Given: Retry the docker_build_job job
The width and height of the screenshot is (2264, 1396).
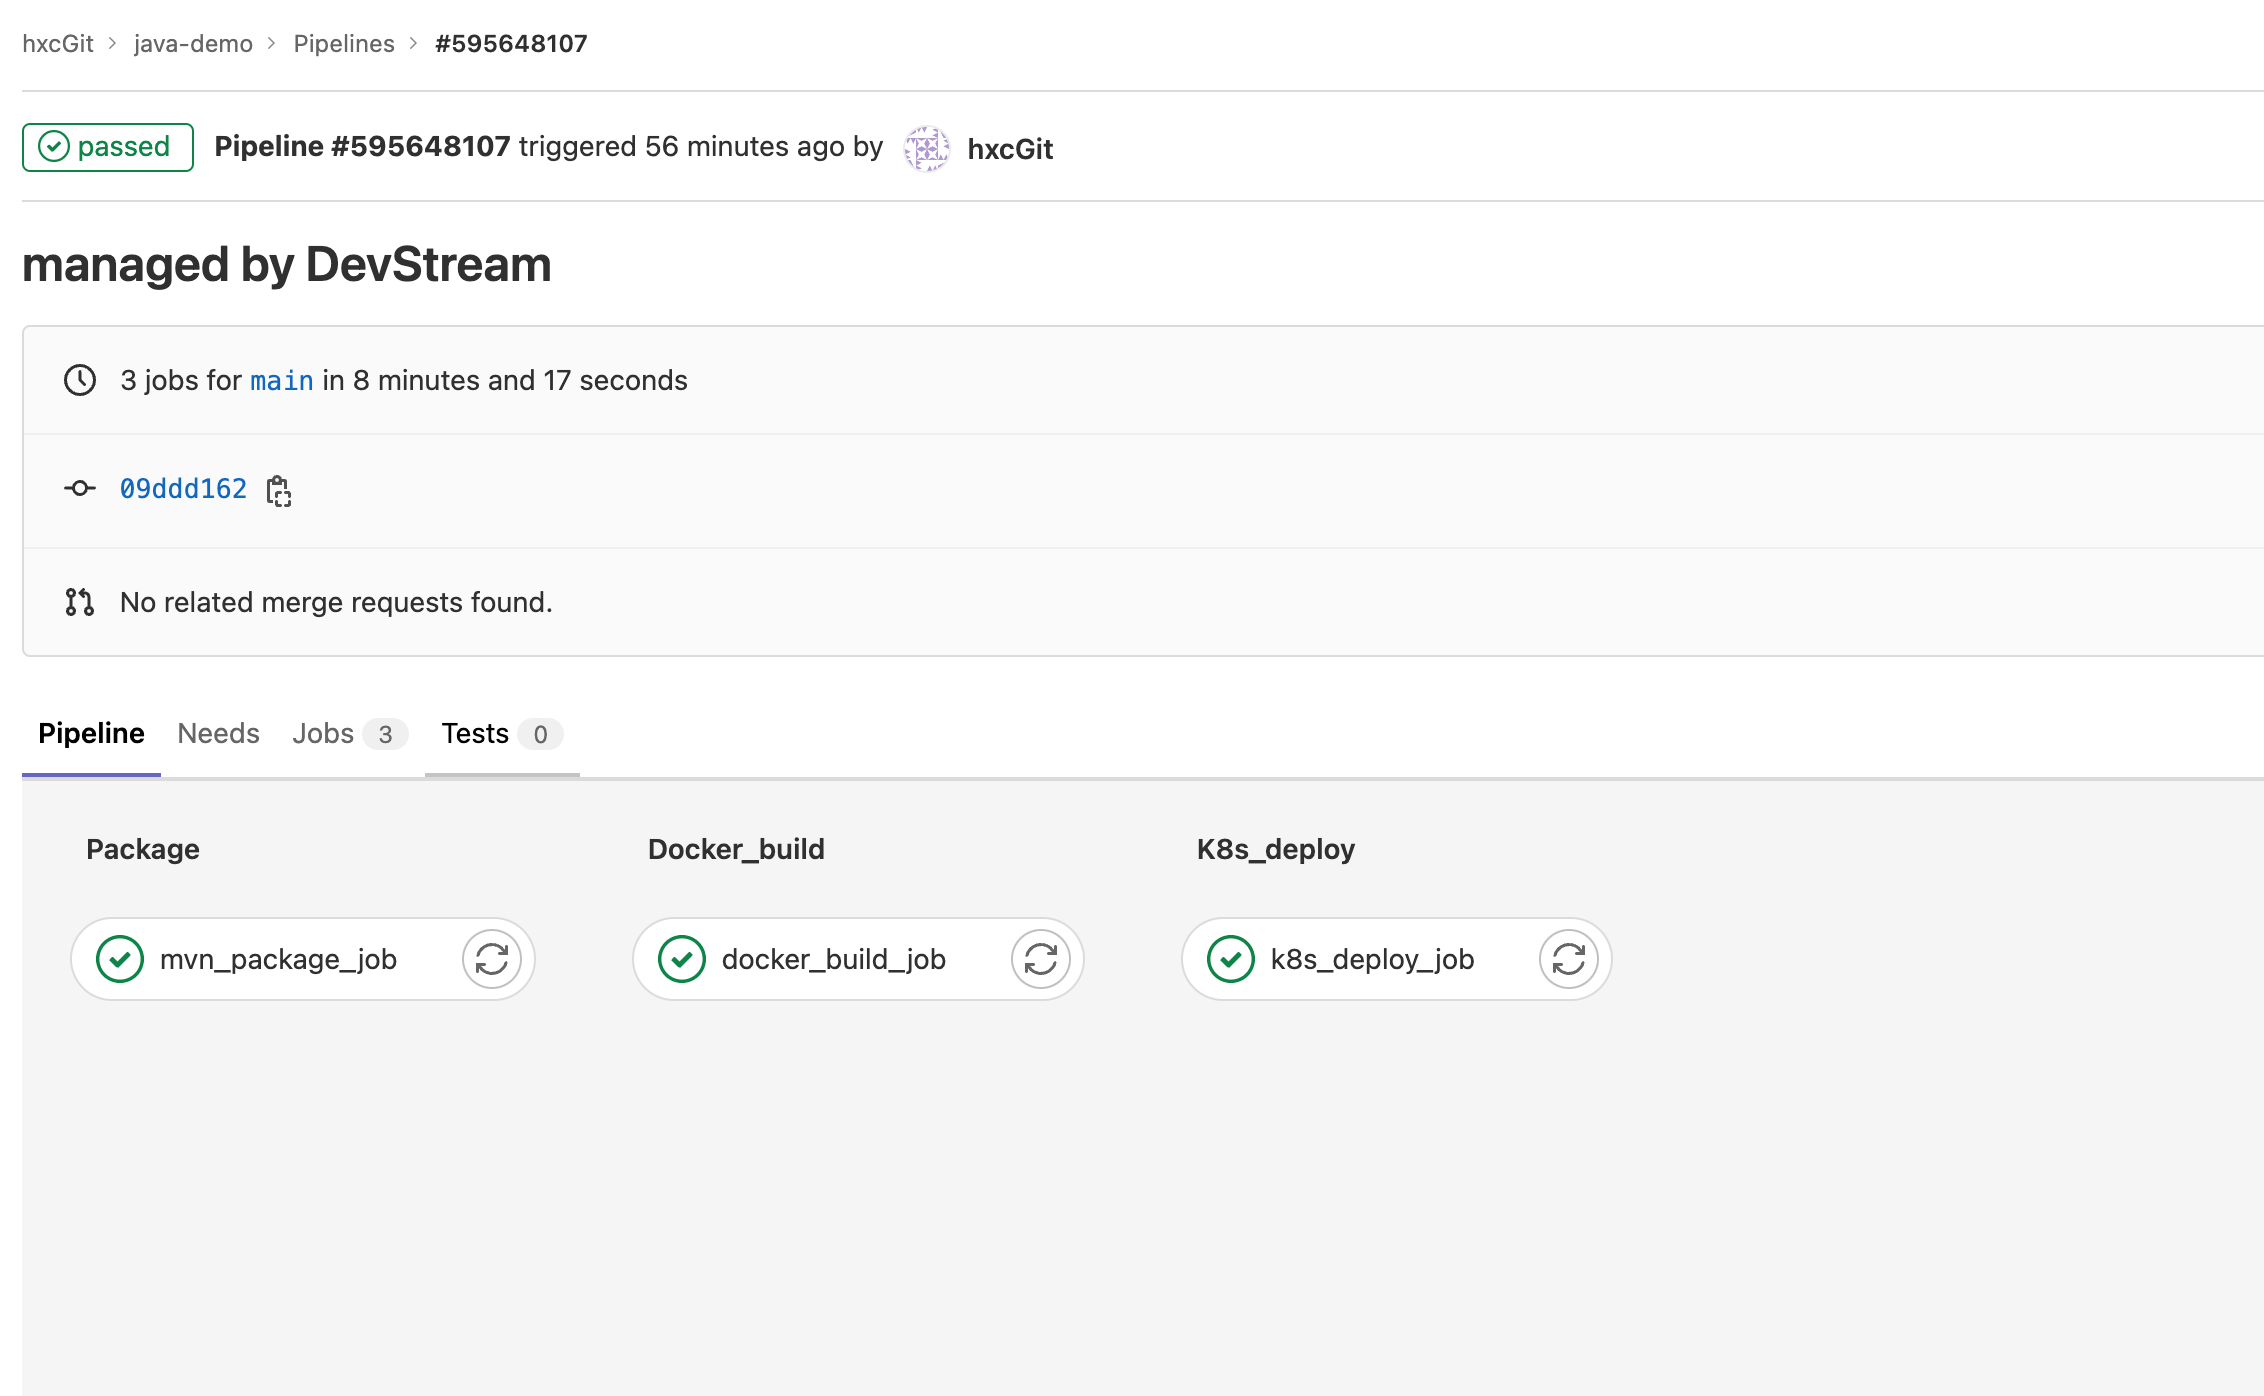Looking at the screenshot, I should click(x=1040, y=959).
